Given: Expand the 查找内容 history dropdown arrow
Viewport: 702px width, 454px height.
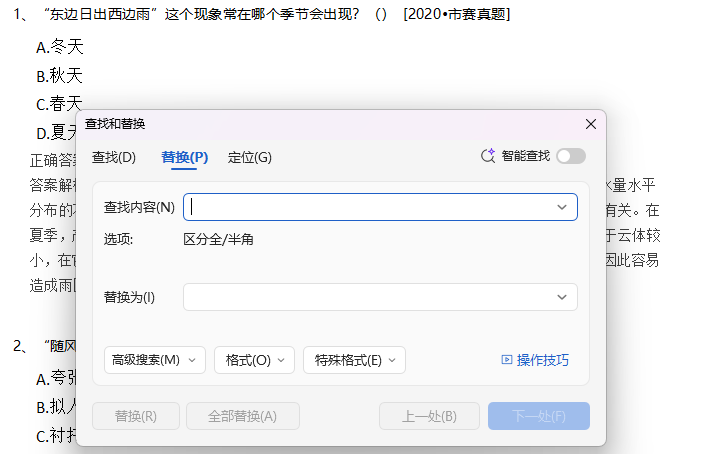Looking at the screenshot, I should (562, 207).
